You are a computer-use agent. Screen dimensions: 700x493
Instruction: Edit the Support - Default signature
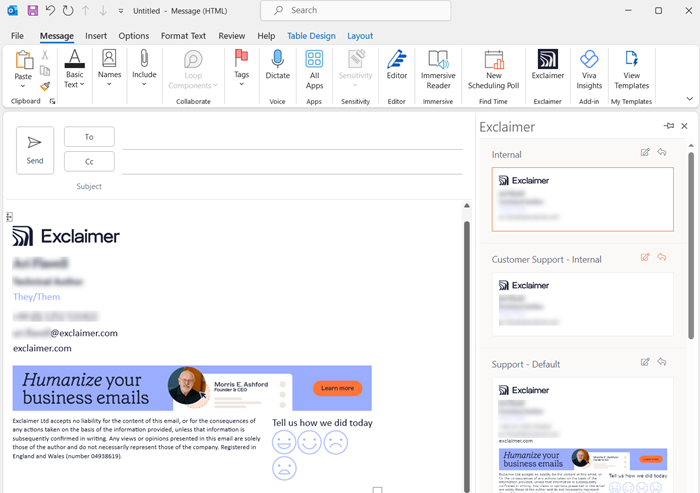pos(645,362)
